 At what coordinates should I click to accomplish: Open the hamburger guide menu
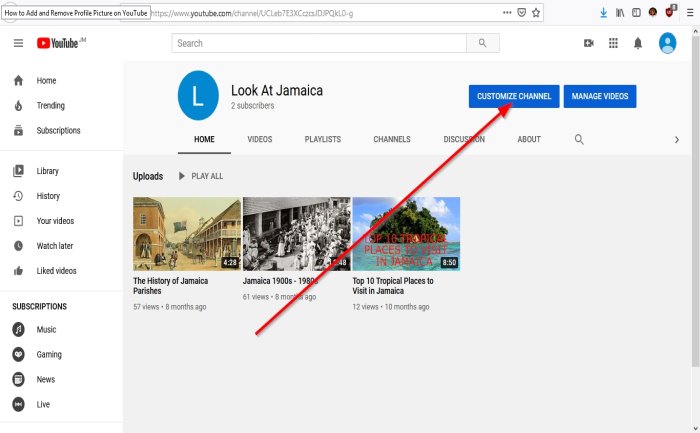[x=18, y=43]
